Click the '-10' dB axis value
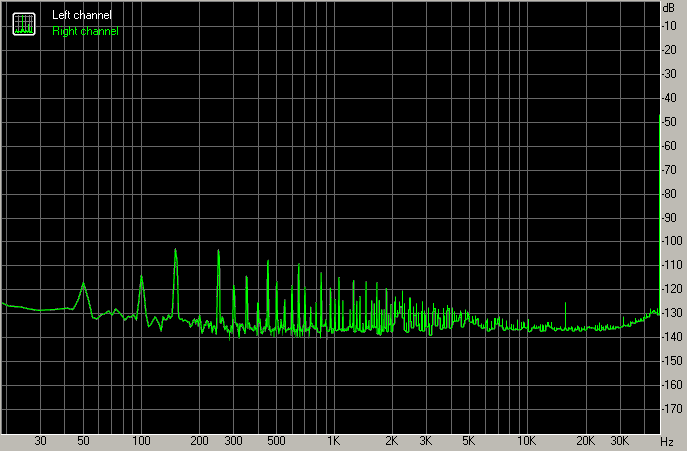This screenshot has width=687, height=451. pos(669,26)
